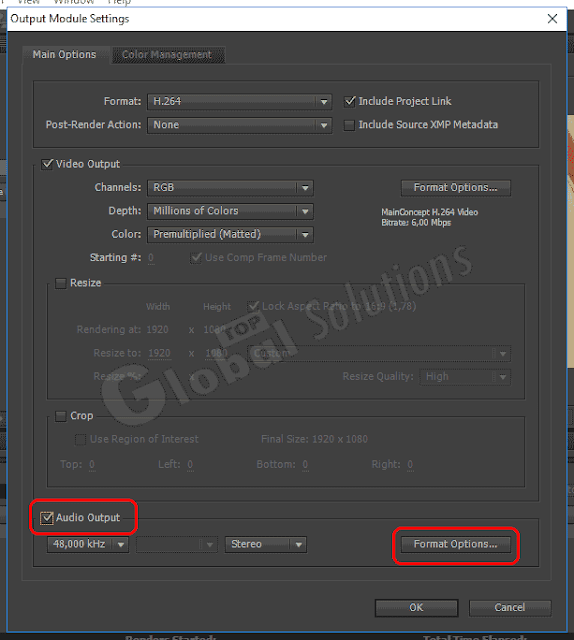This screenshot has height=640, width=574.
Task: Open the Stereo channels dropdown
Action: pos(265,544)
